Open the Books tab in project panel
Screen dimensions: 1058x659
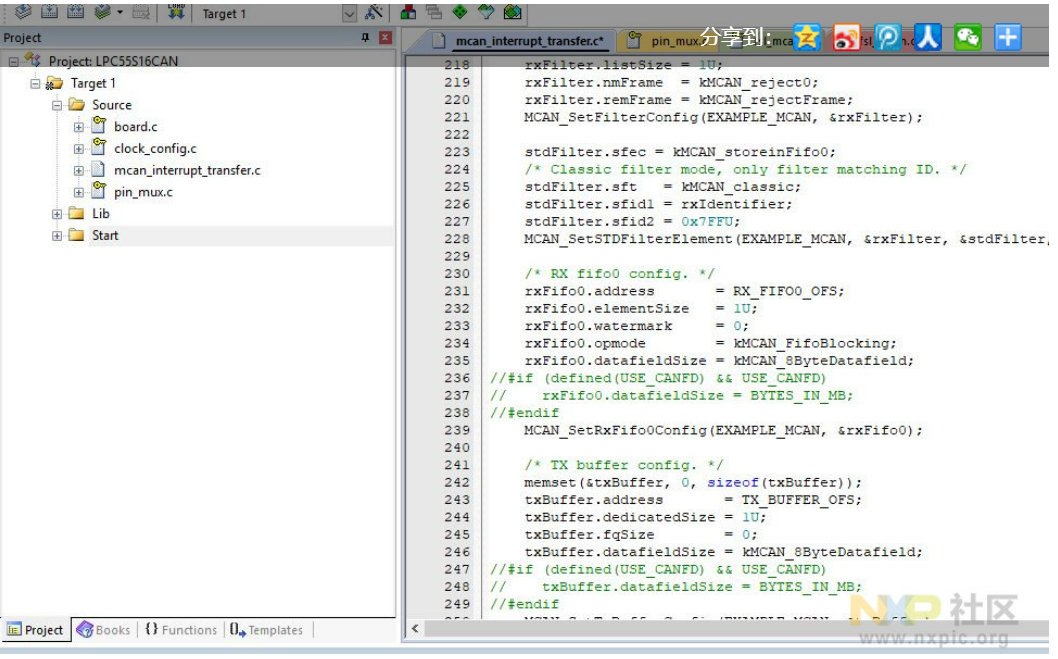pyautogui.click(x=104, y=630)
